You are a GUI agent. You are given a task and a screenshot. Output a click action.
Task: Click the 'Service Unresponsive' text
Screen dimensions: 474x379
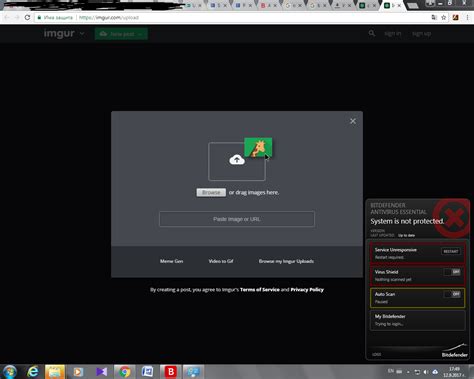click(x=396, y=250)
